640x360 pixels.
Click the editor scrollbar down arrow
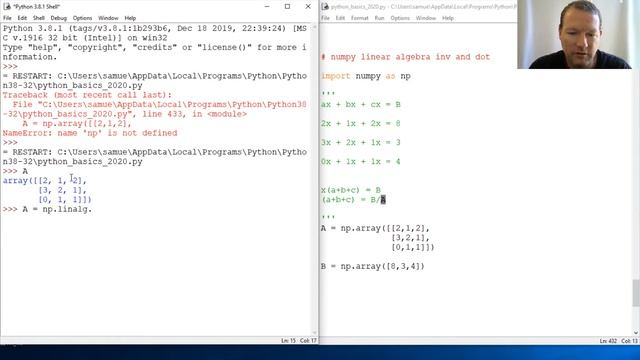[636, 333]
